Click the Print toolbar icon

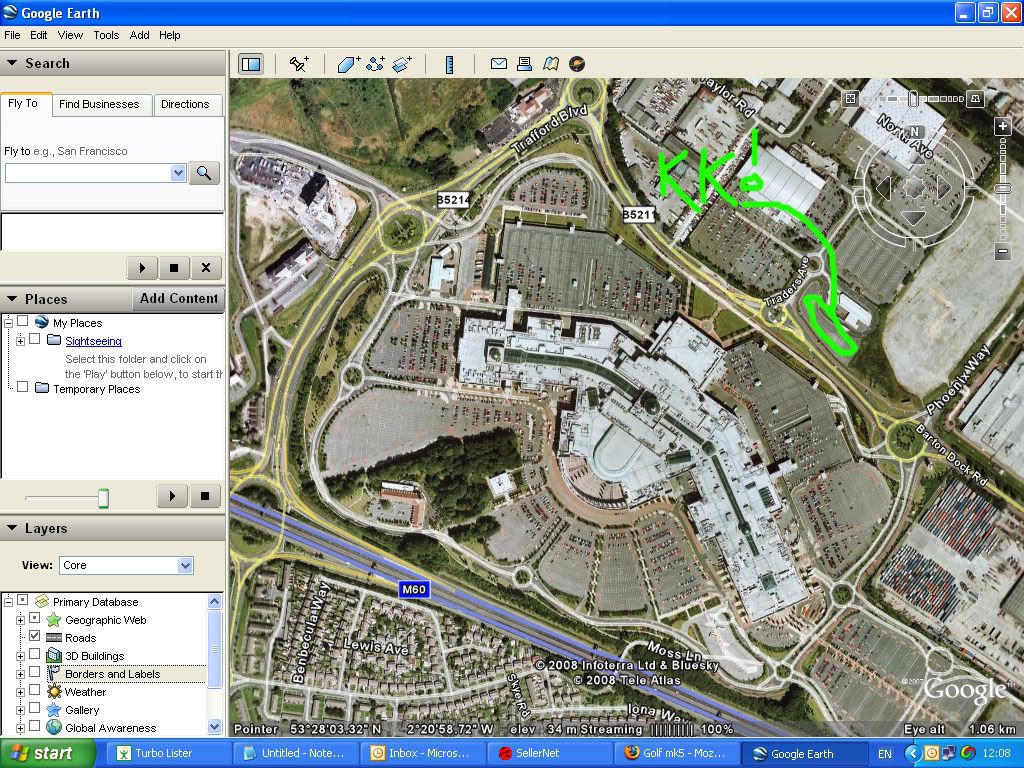(524, 63)
